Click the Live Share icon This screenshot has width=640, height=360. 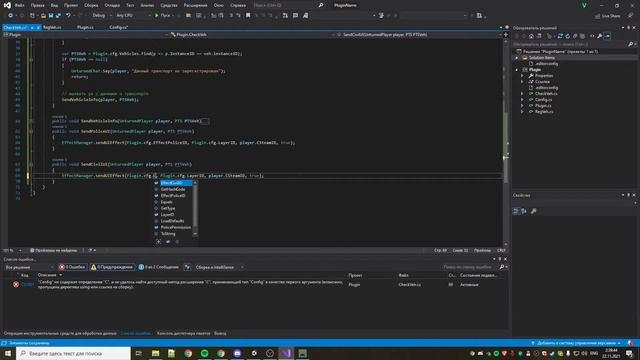coord(597,16)
